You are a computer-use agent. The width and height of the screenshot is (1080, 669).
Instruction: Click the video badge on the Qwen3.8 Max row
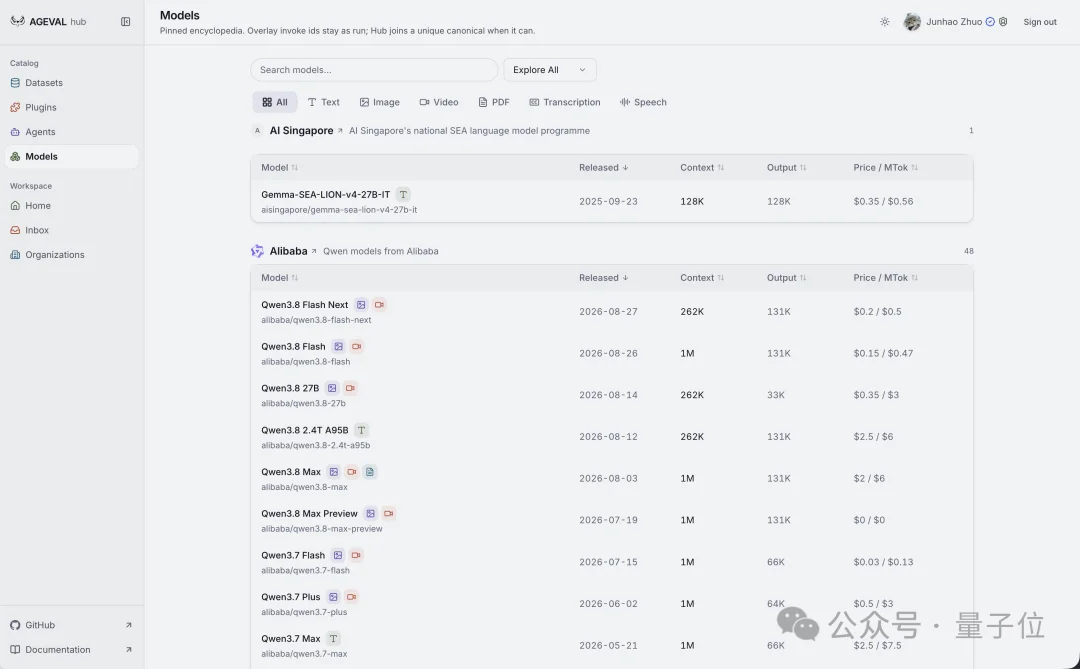coord(352,472)
